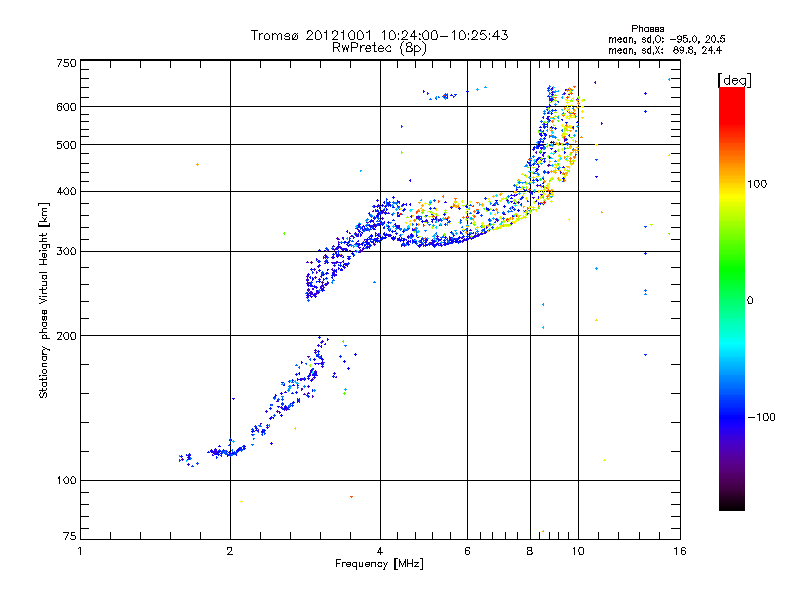800x600 pixels.
Task: Select the 'RwPretec (8p)' subtitle
Action: point(379,48)
